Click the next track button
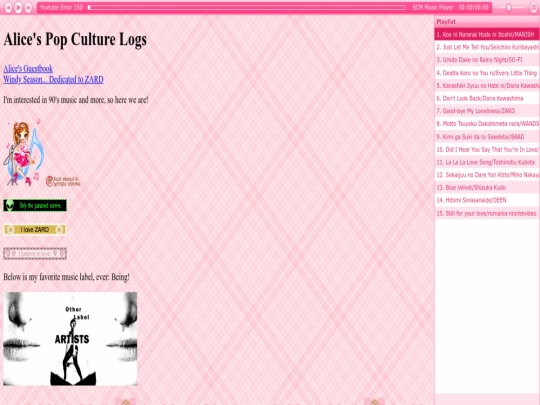Viewport: 540px width, 405px height. point(29,7)
